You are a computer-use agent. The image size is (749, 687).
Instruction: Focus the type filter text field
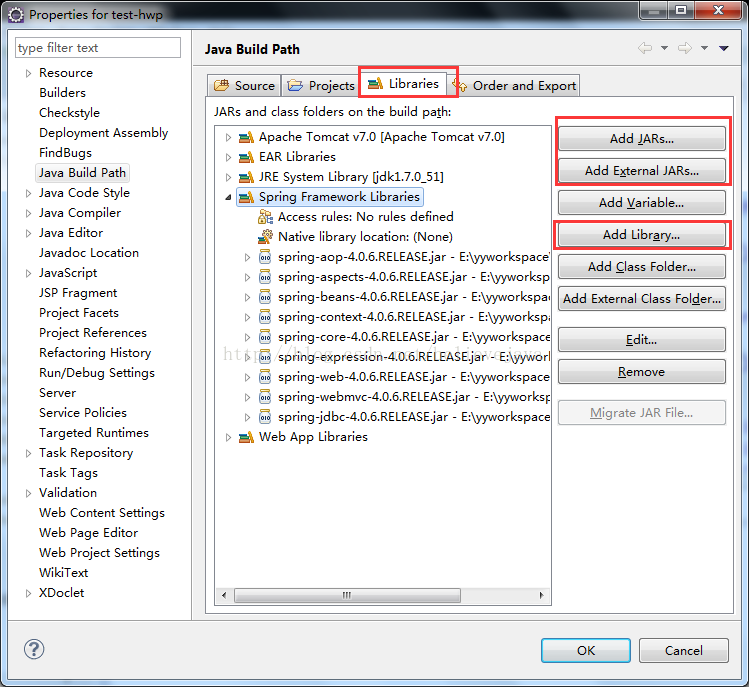pos(98,48)
